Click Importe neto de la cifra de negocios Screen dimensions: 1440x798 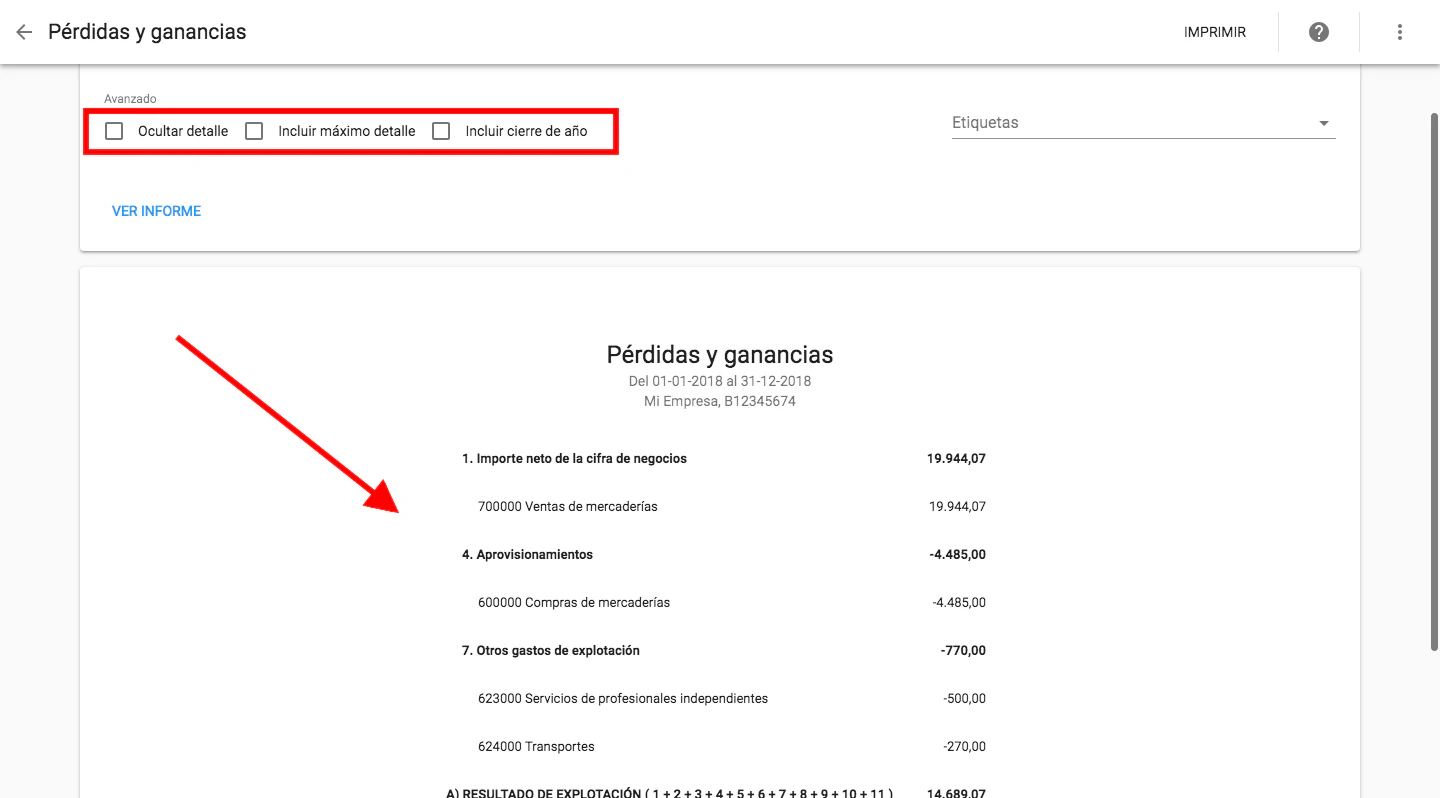(x=574, y=458)
